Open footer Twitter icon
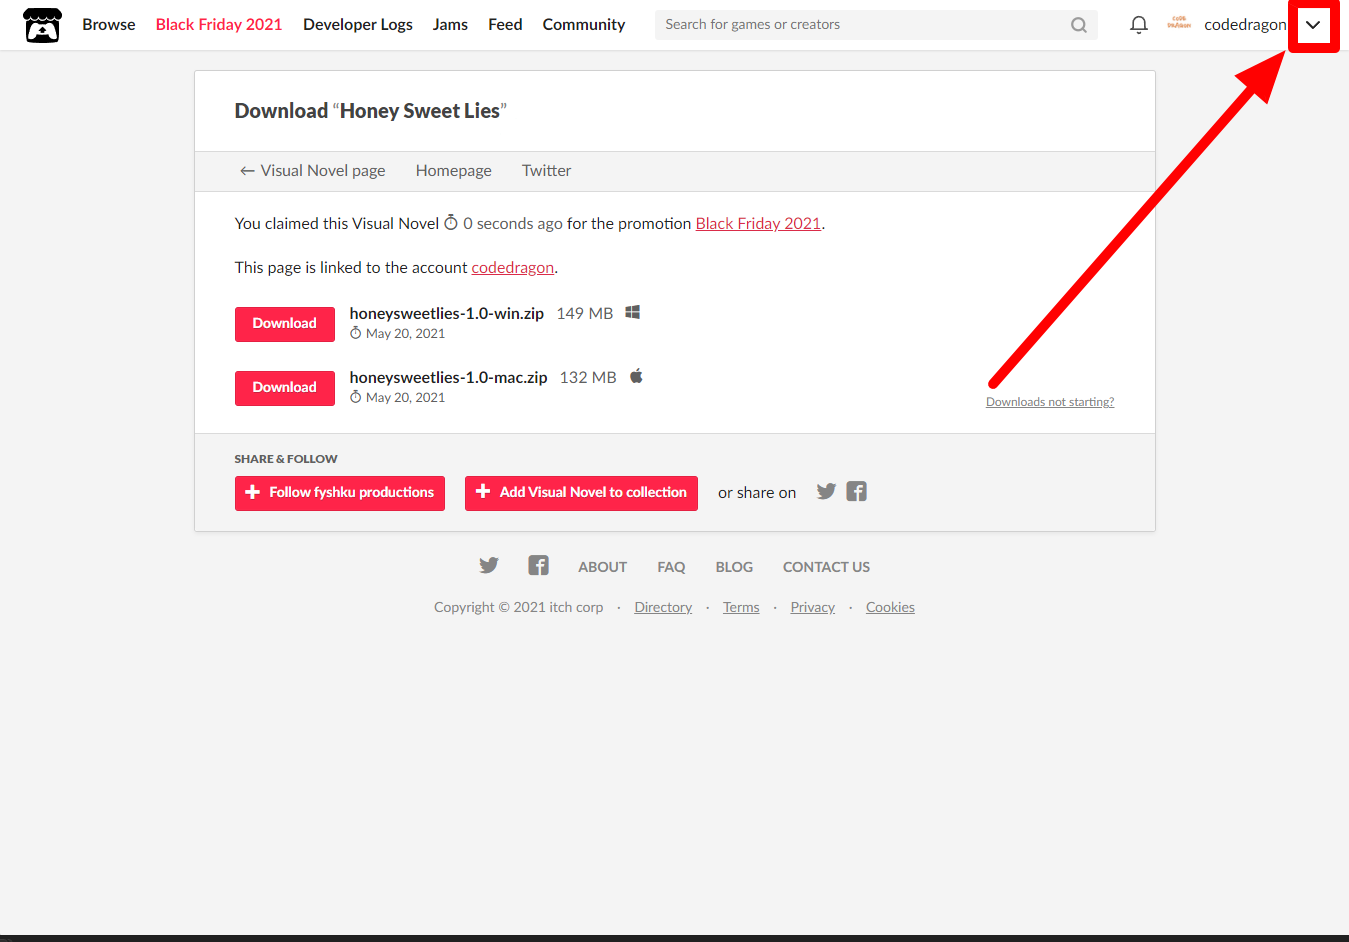Viewport: 1349px width, 942px height. 489,566
